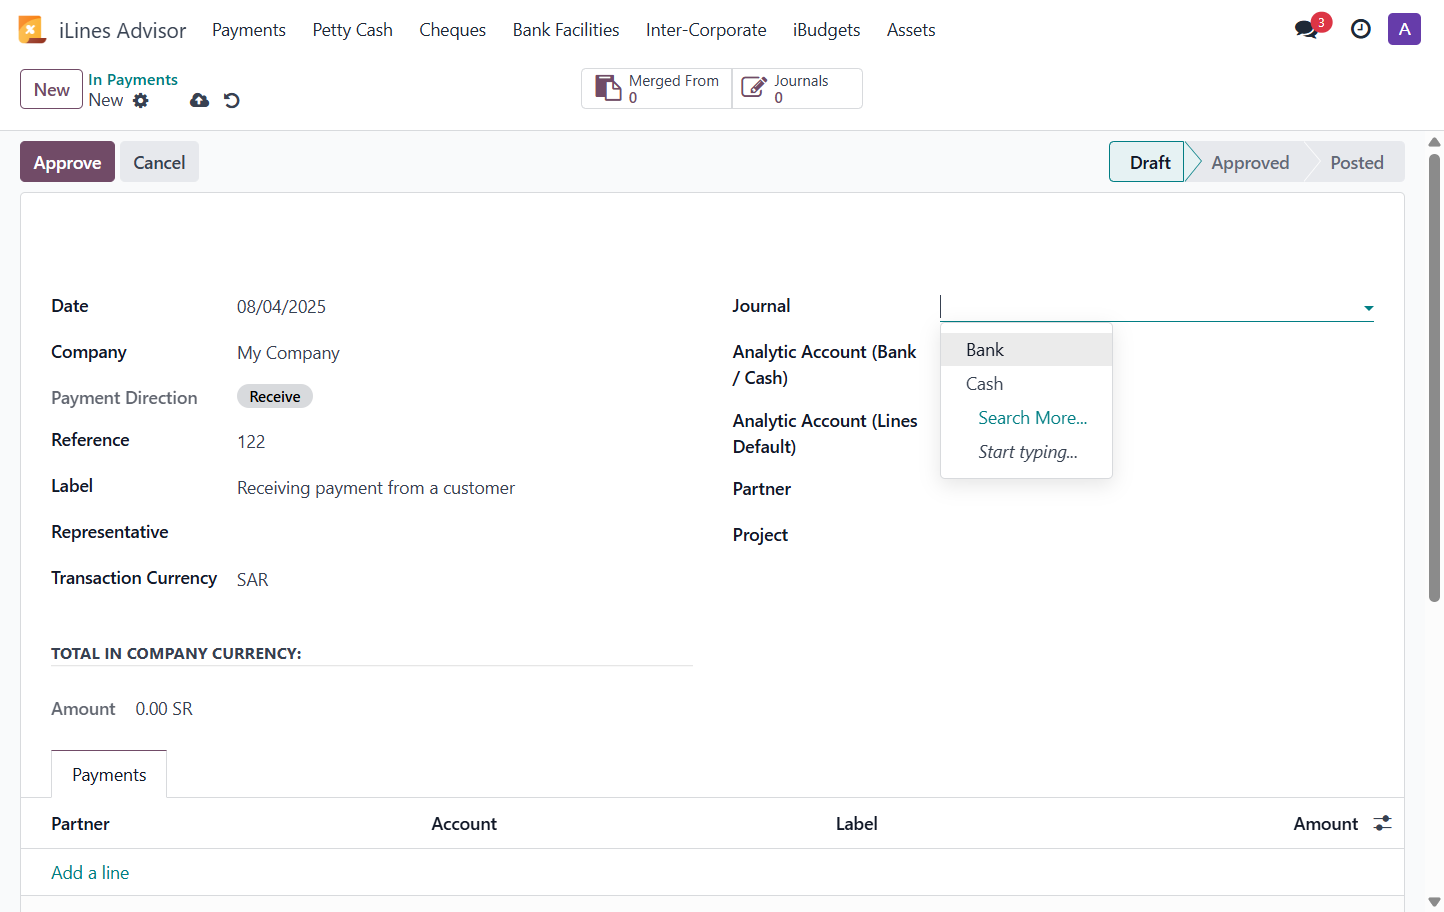Viewport: 1444px width, 912px height.
Task: Click the Date field value
Action: 281,307
